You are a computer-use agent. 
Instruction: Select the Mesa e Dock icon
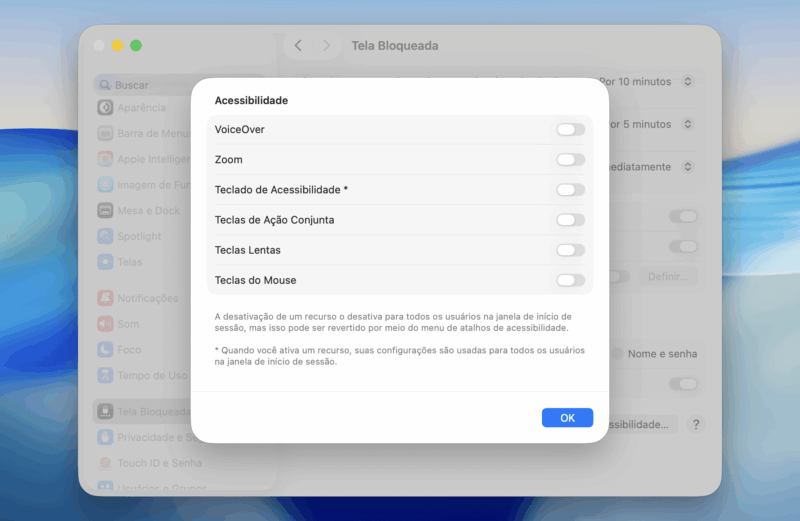pos(105,210)
